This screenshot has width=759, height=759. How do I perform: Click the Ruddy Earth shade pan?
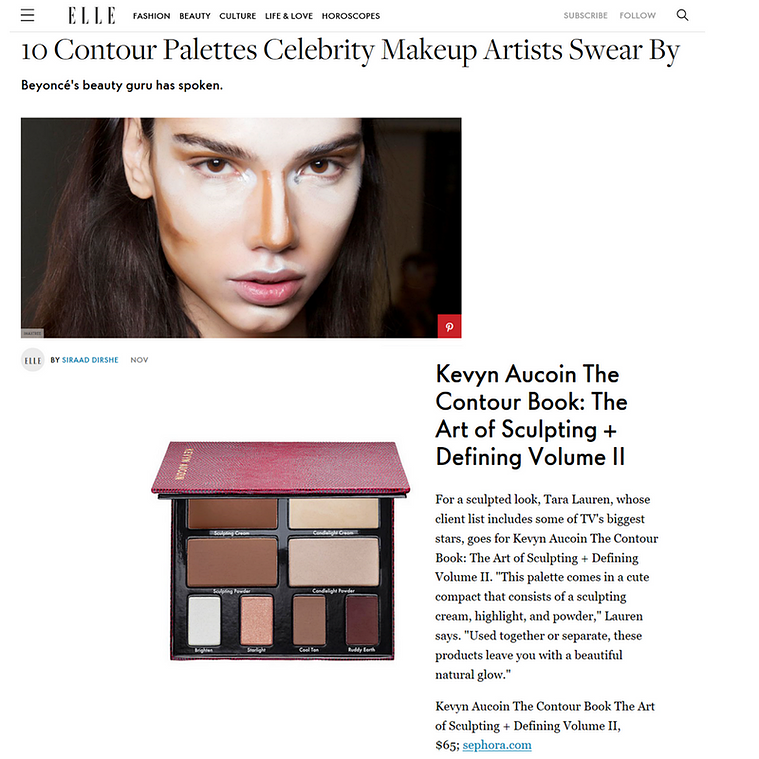(x=362, y=620)
